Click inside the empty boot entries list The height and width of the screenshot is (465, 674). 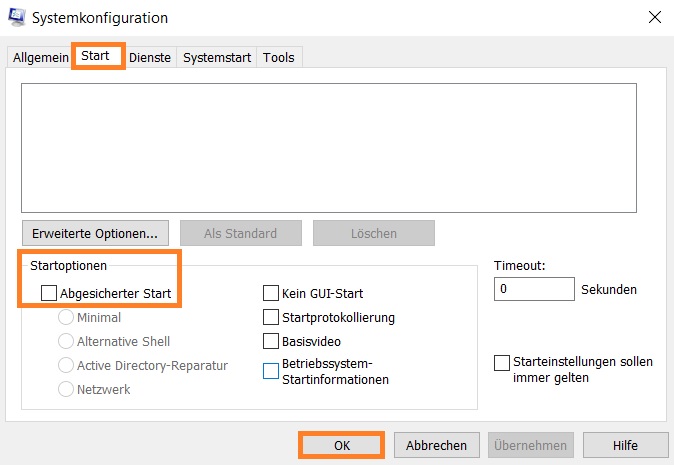tap(329, 148)
